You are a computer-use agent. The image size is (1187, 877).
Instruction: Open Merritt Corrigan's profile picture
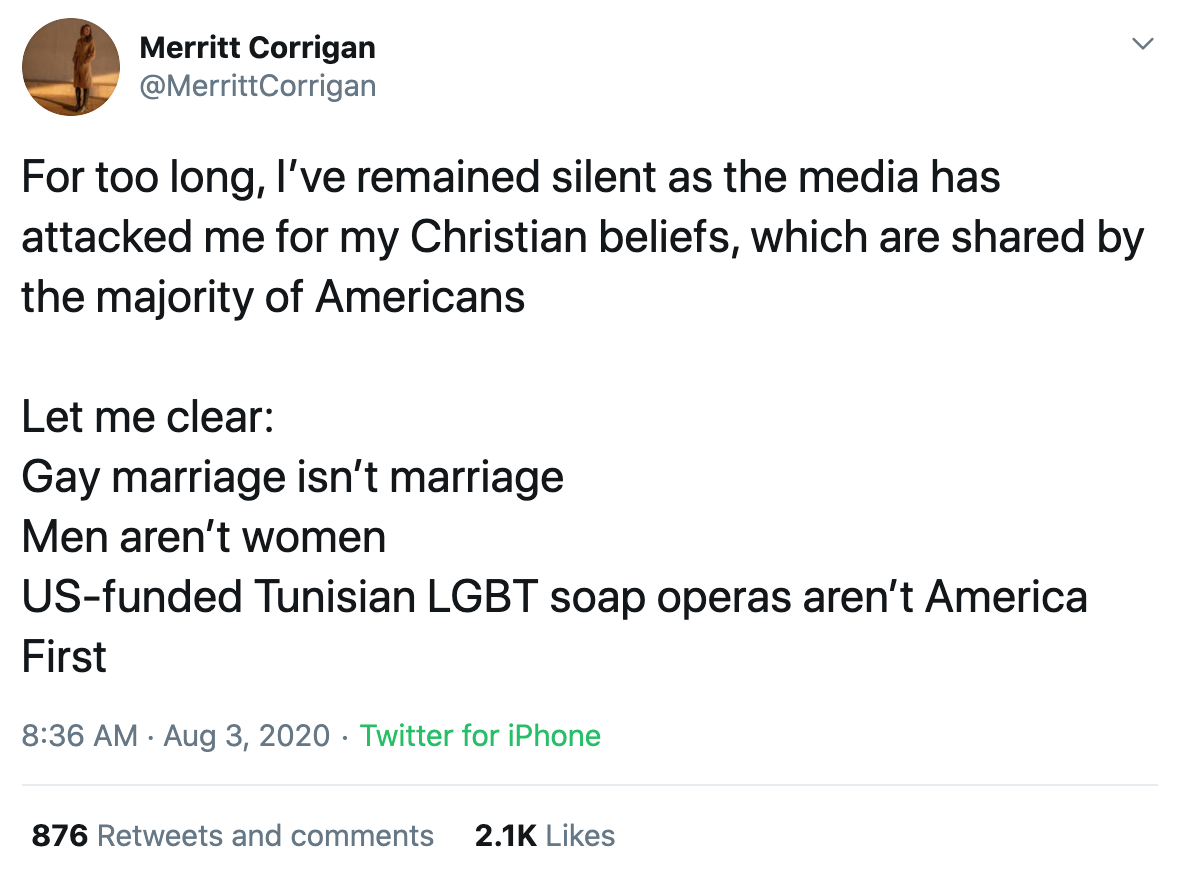click(x=71, y=67)
